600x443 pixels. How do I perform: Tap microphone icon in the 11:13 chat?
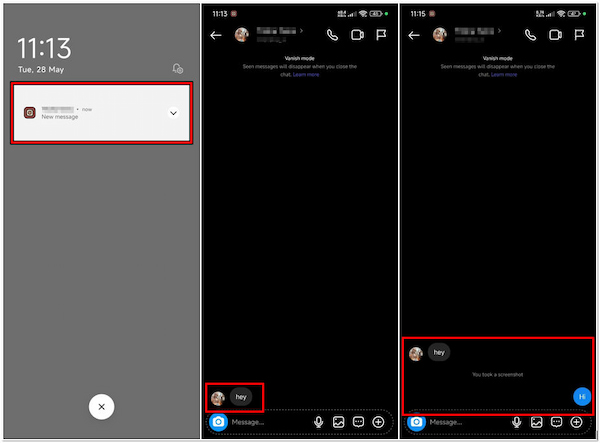[318, 423]
